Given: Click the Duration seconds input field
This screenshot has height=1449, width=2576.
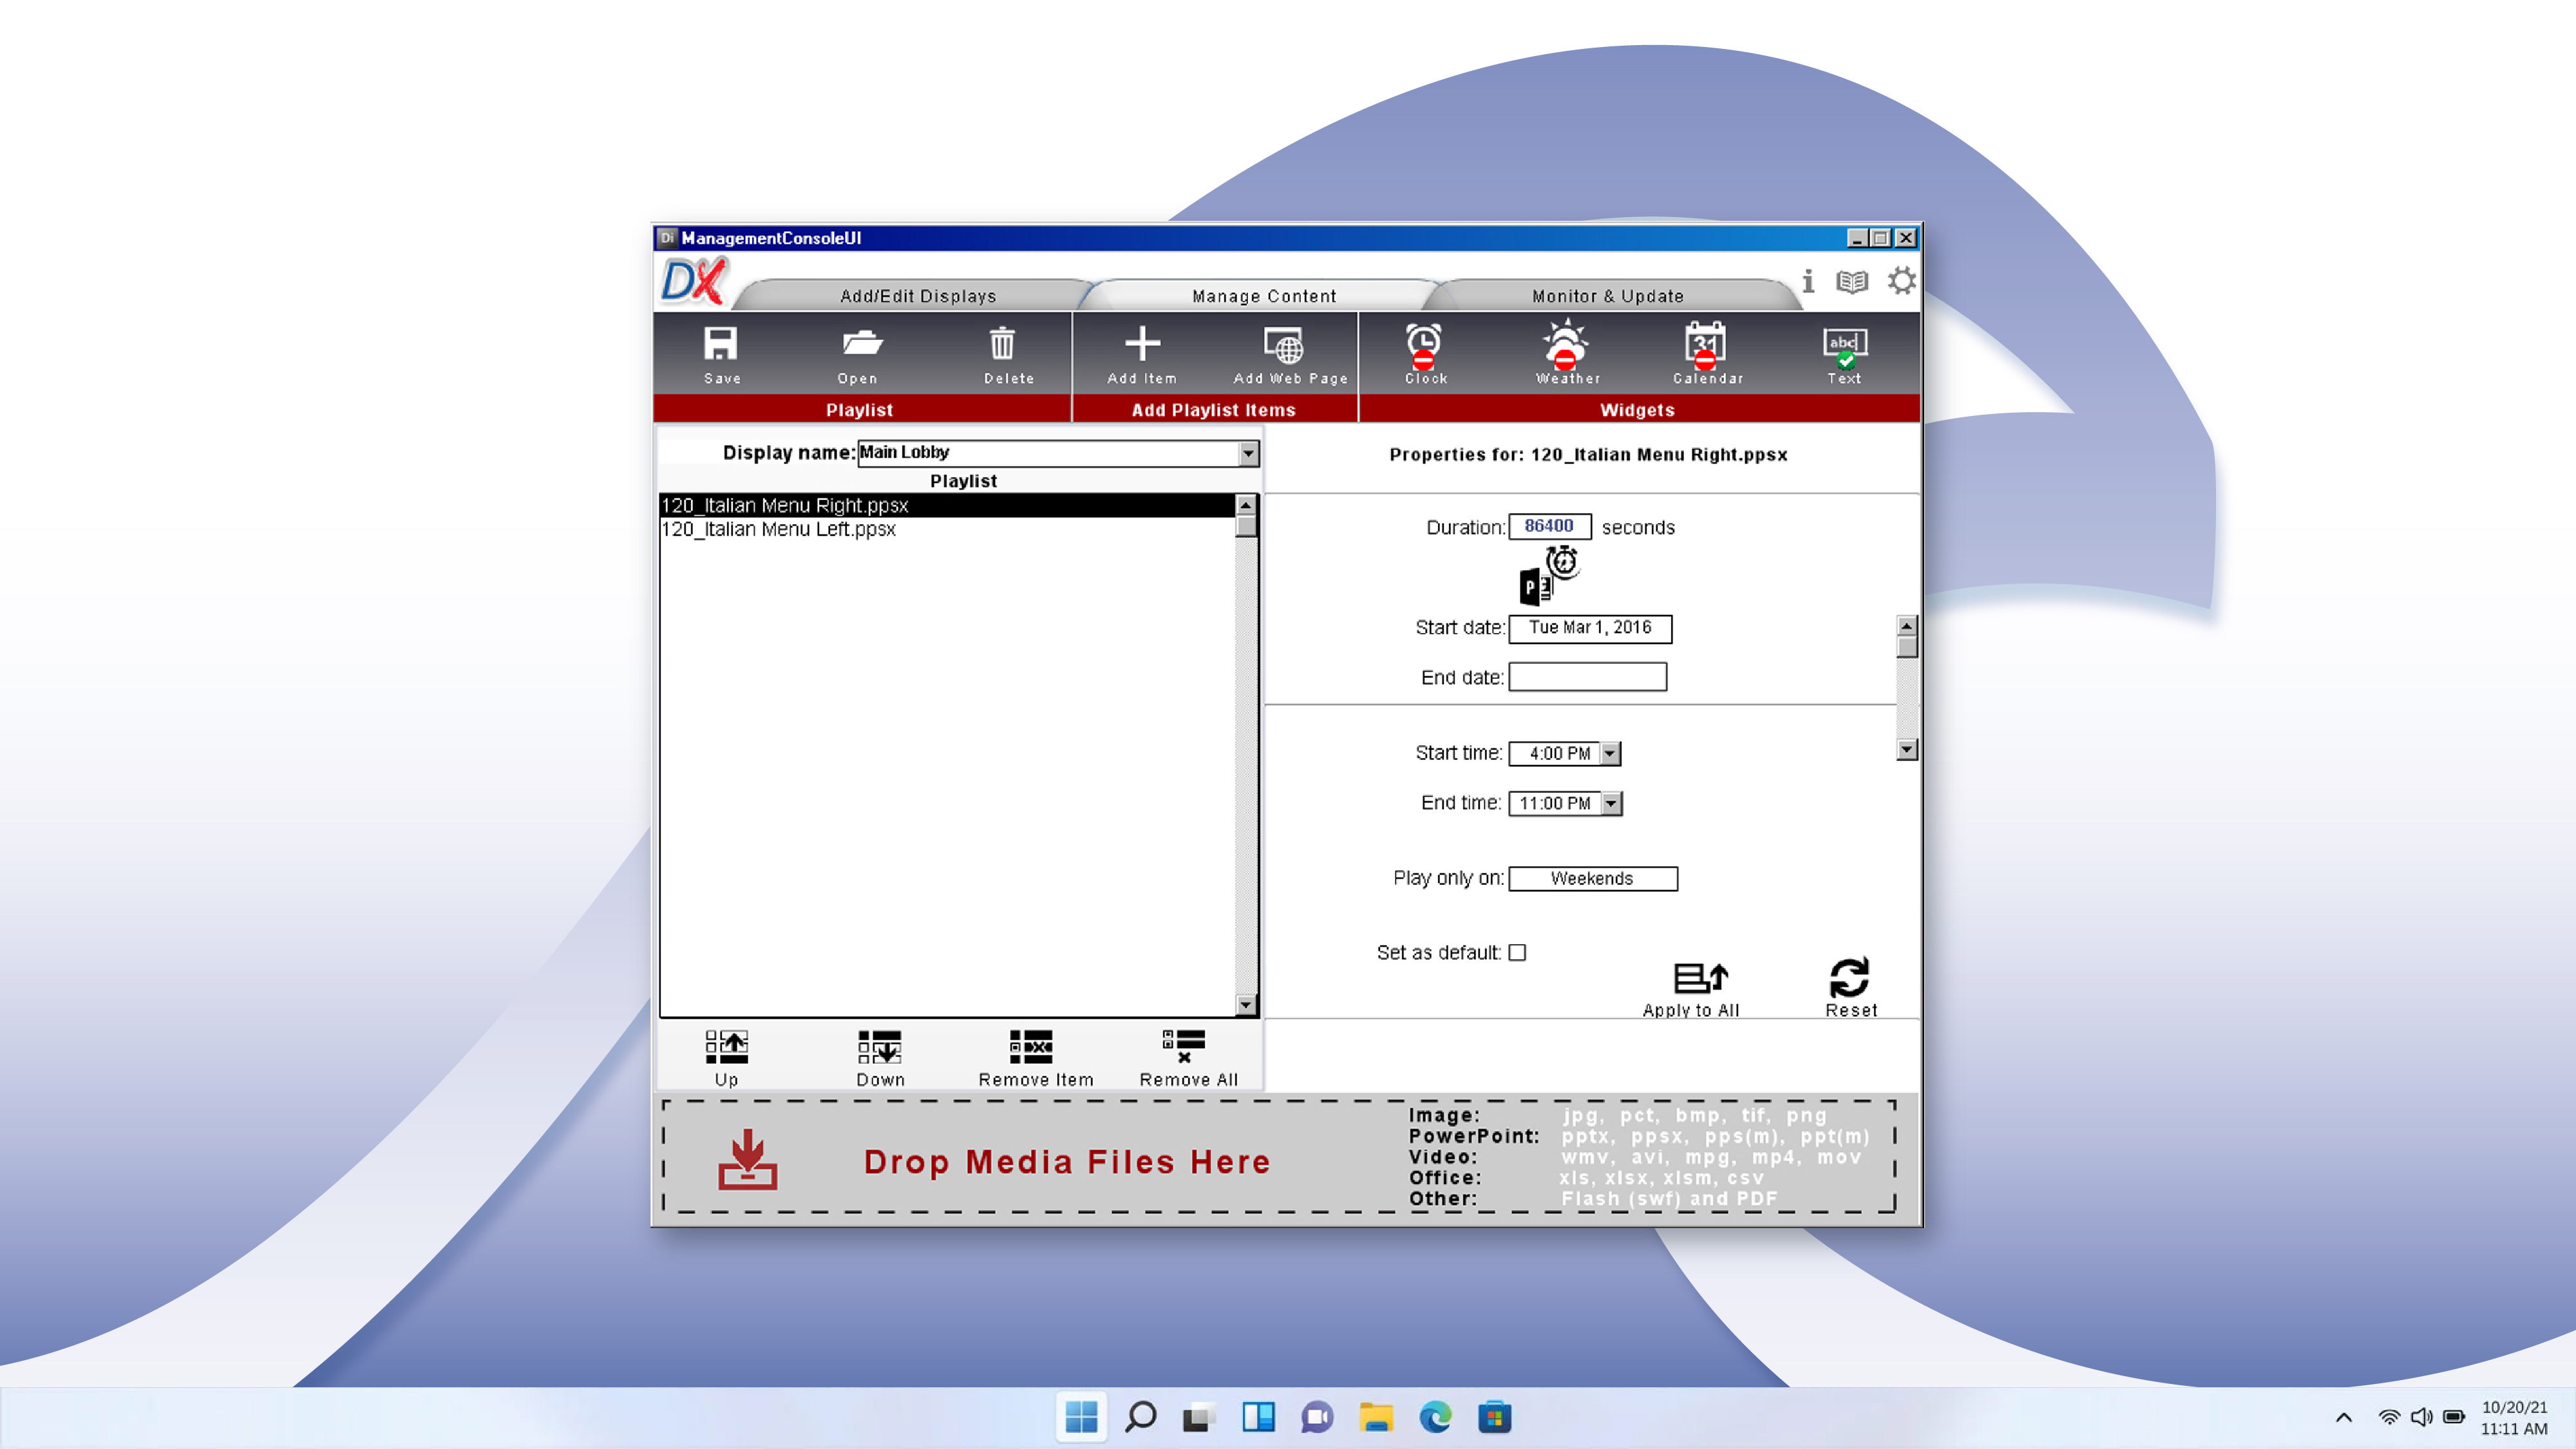Looking at the screenshot, I should [1551, 526].
